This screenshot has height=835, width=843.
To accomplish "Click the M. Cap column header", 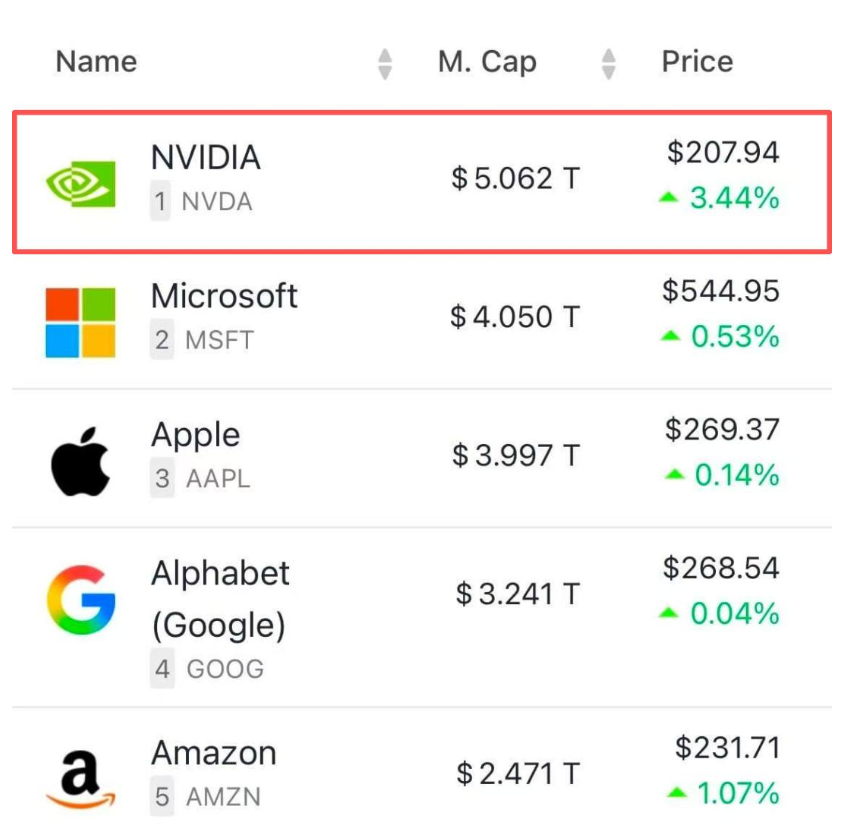I will pos(487,62).
